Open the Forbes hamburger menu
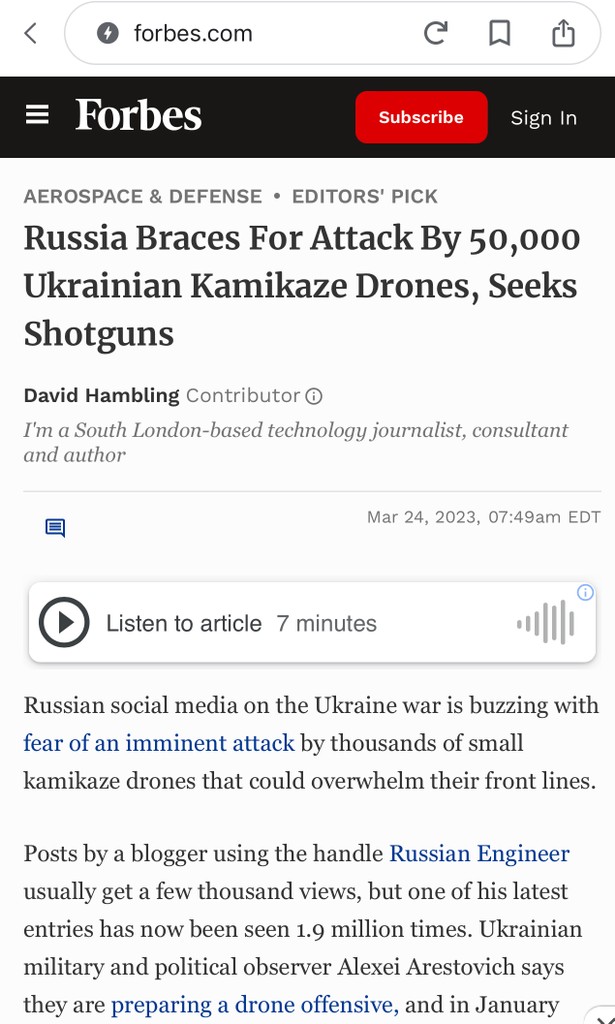 pyautogui.click(x=37, y=116)
